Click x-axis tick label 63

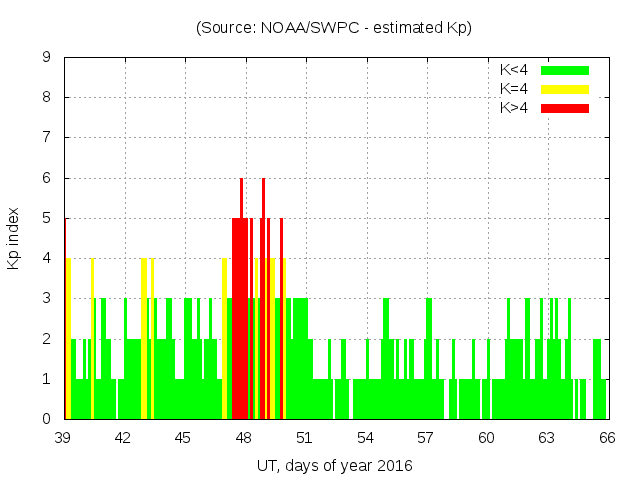(546, 438)
